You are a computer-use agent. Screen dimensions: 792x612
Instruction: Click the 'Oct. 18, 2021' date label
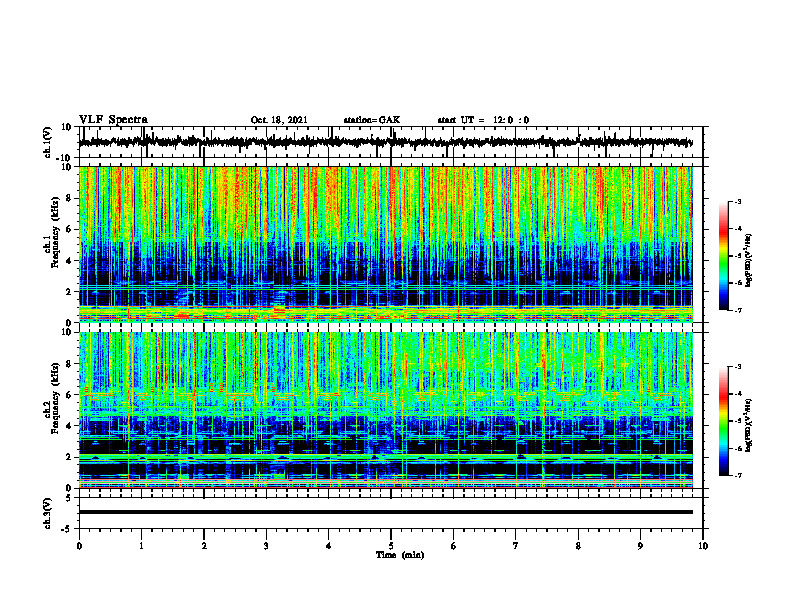coord(279,120)
